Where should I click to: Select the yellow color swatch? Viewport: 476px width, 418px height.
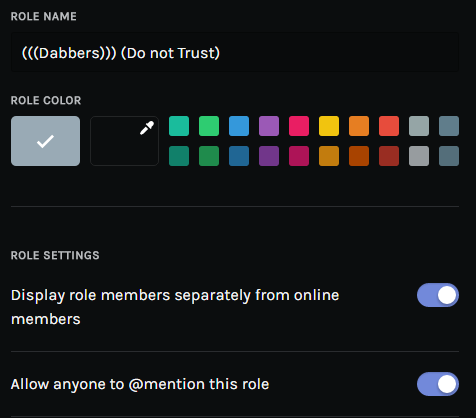(329, 126)
